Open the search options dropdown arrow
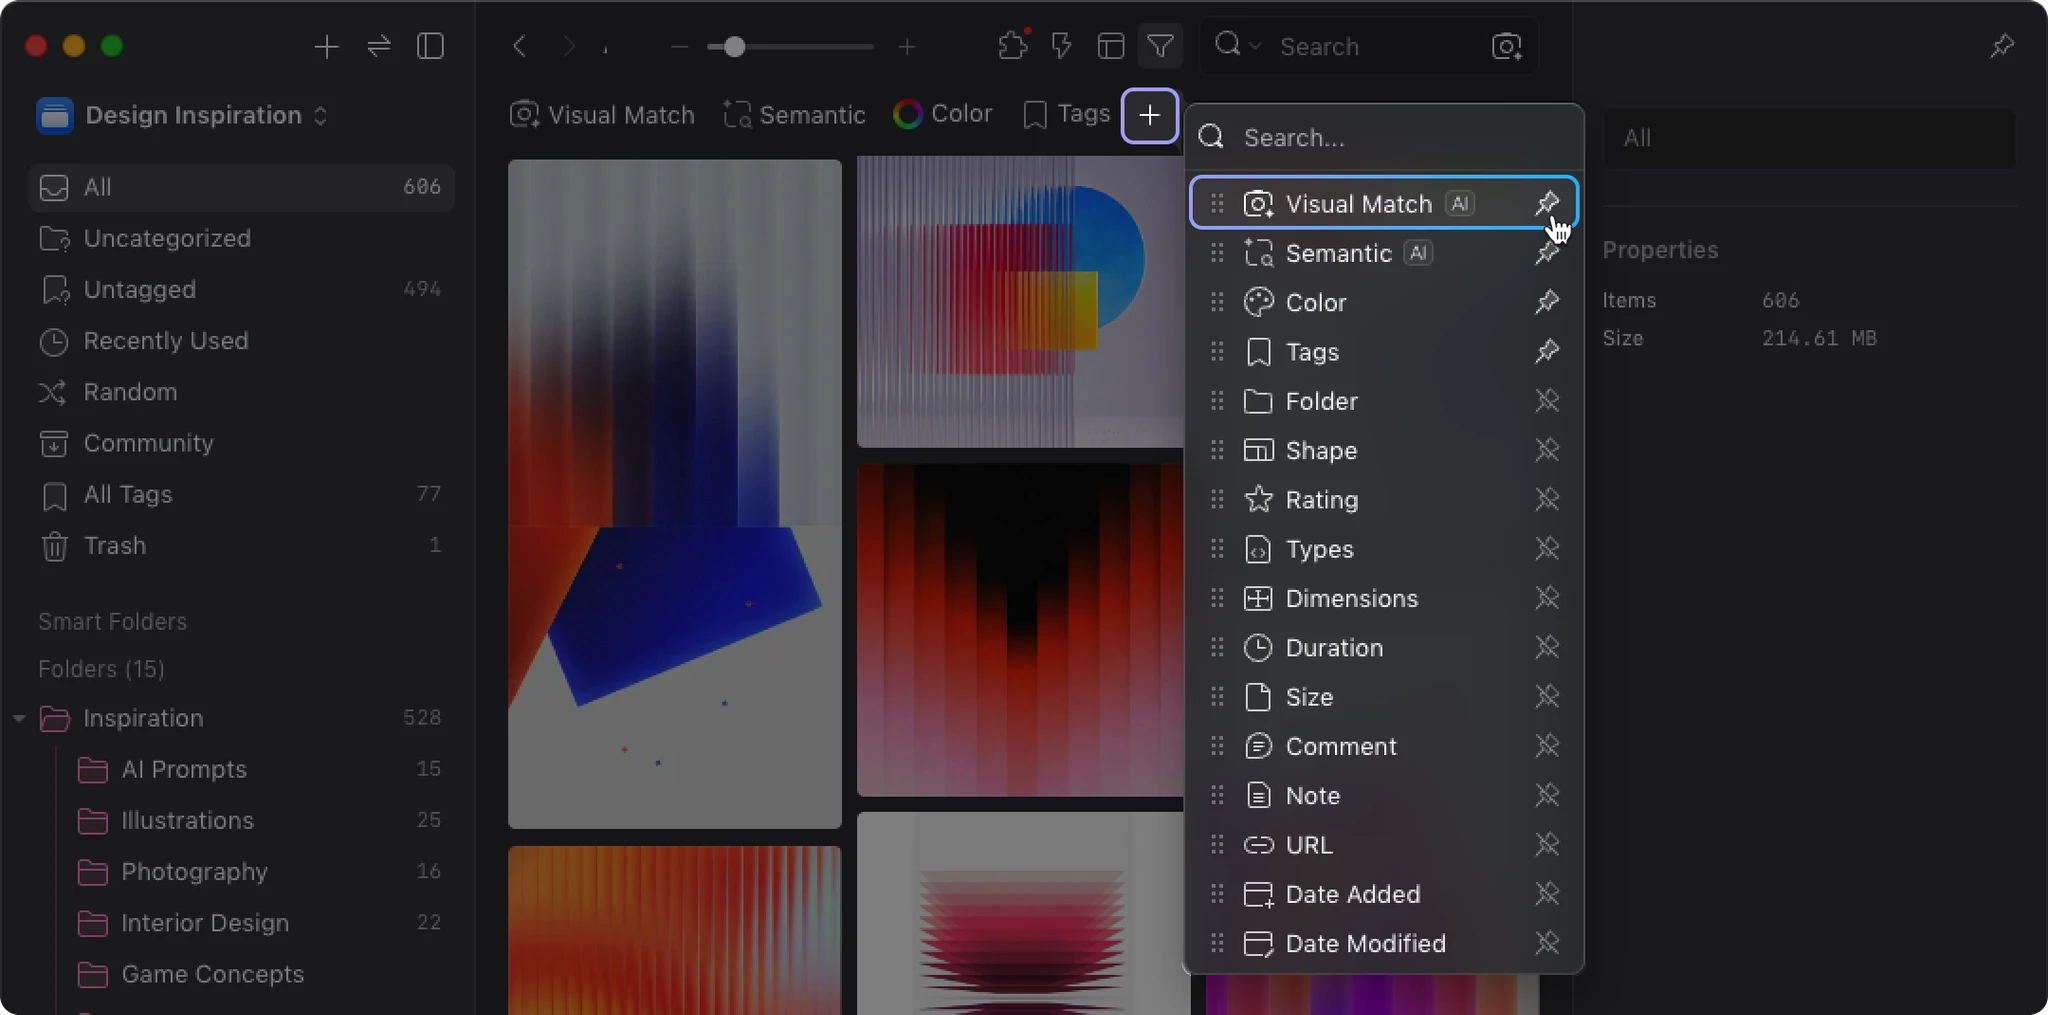 [1255, 46]
